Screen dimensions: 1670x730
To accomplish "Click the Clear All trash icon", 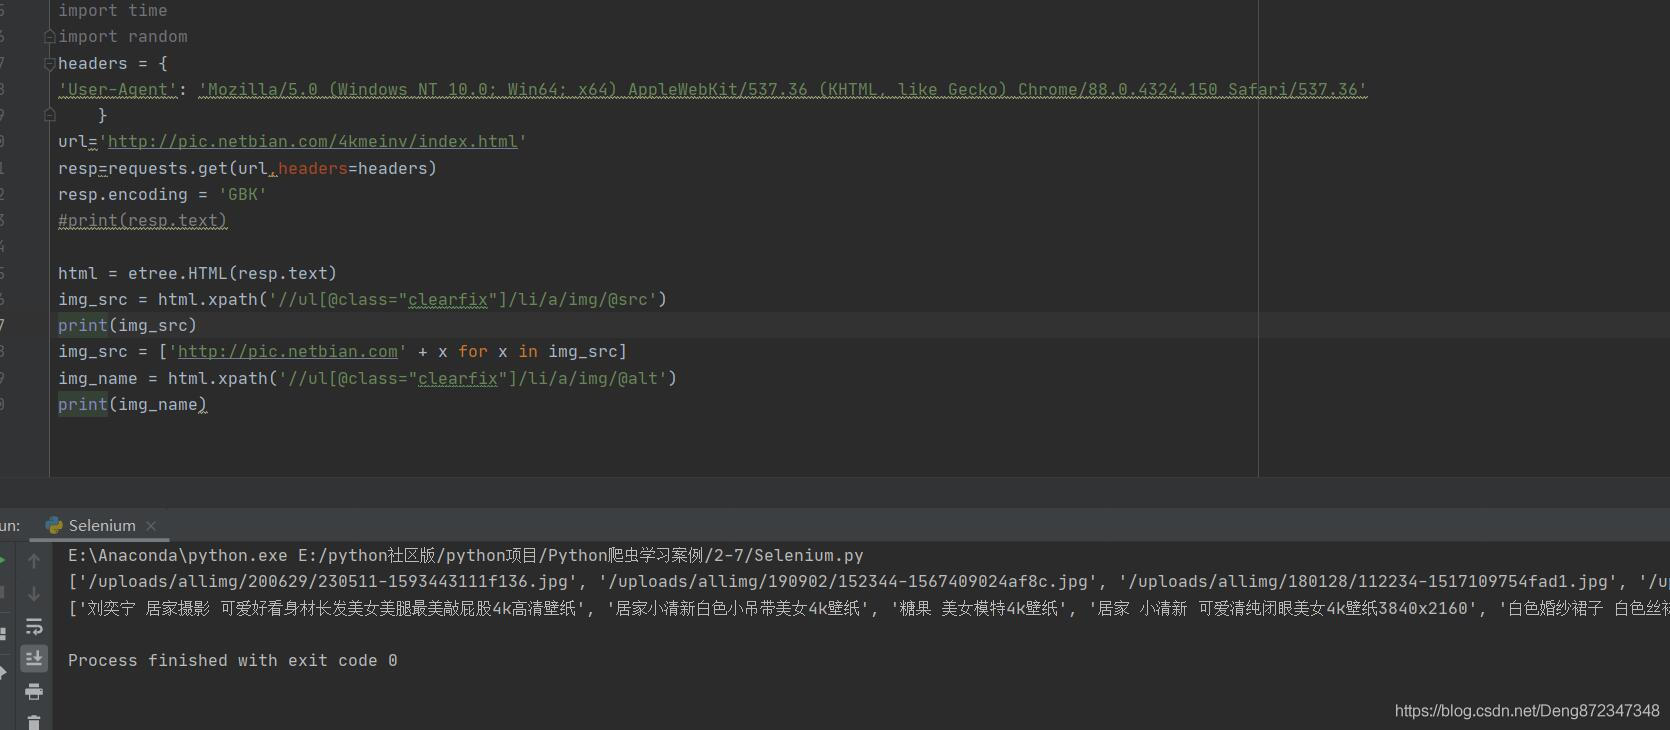I will pyautogui.click(x=34, y=722).
